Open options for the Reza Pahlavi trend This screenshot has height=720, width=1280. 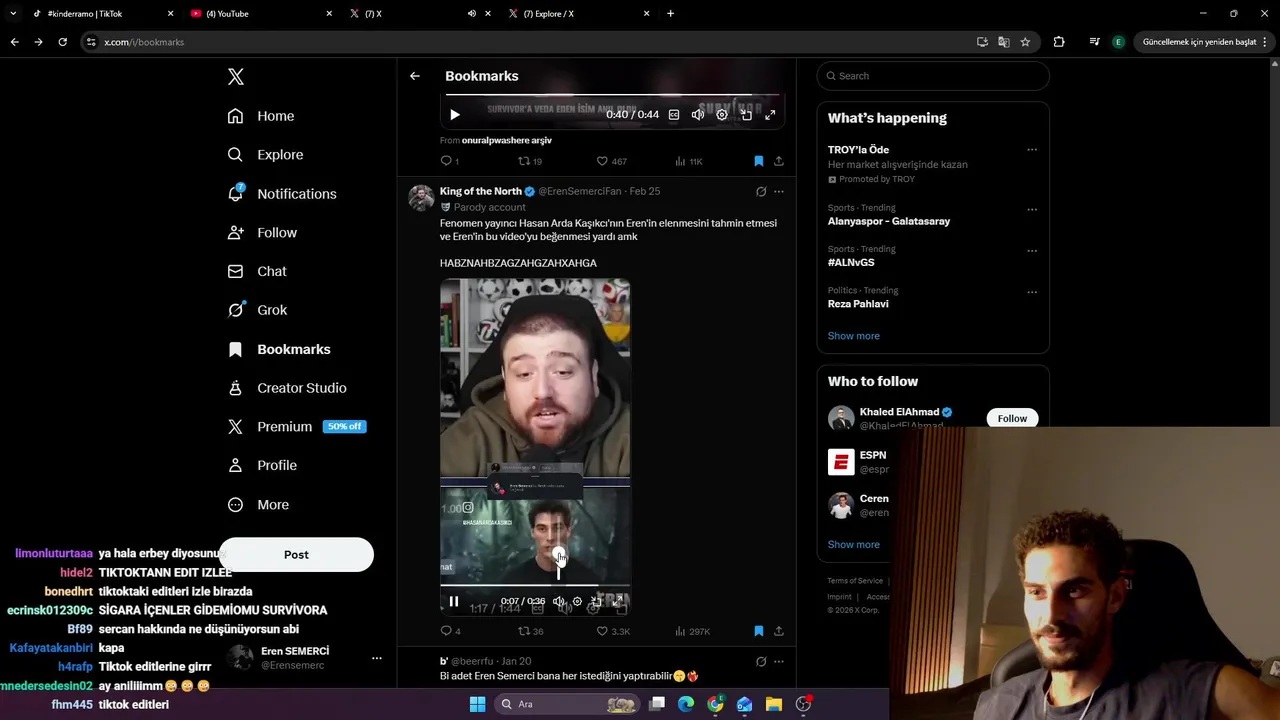(x=1032, y=292)
